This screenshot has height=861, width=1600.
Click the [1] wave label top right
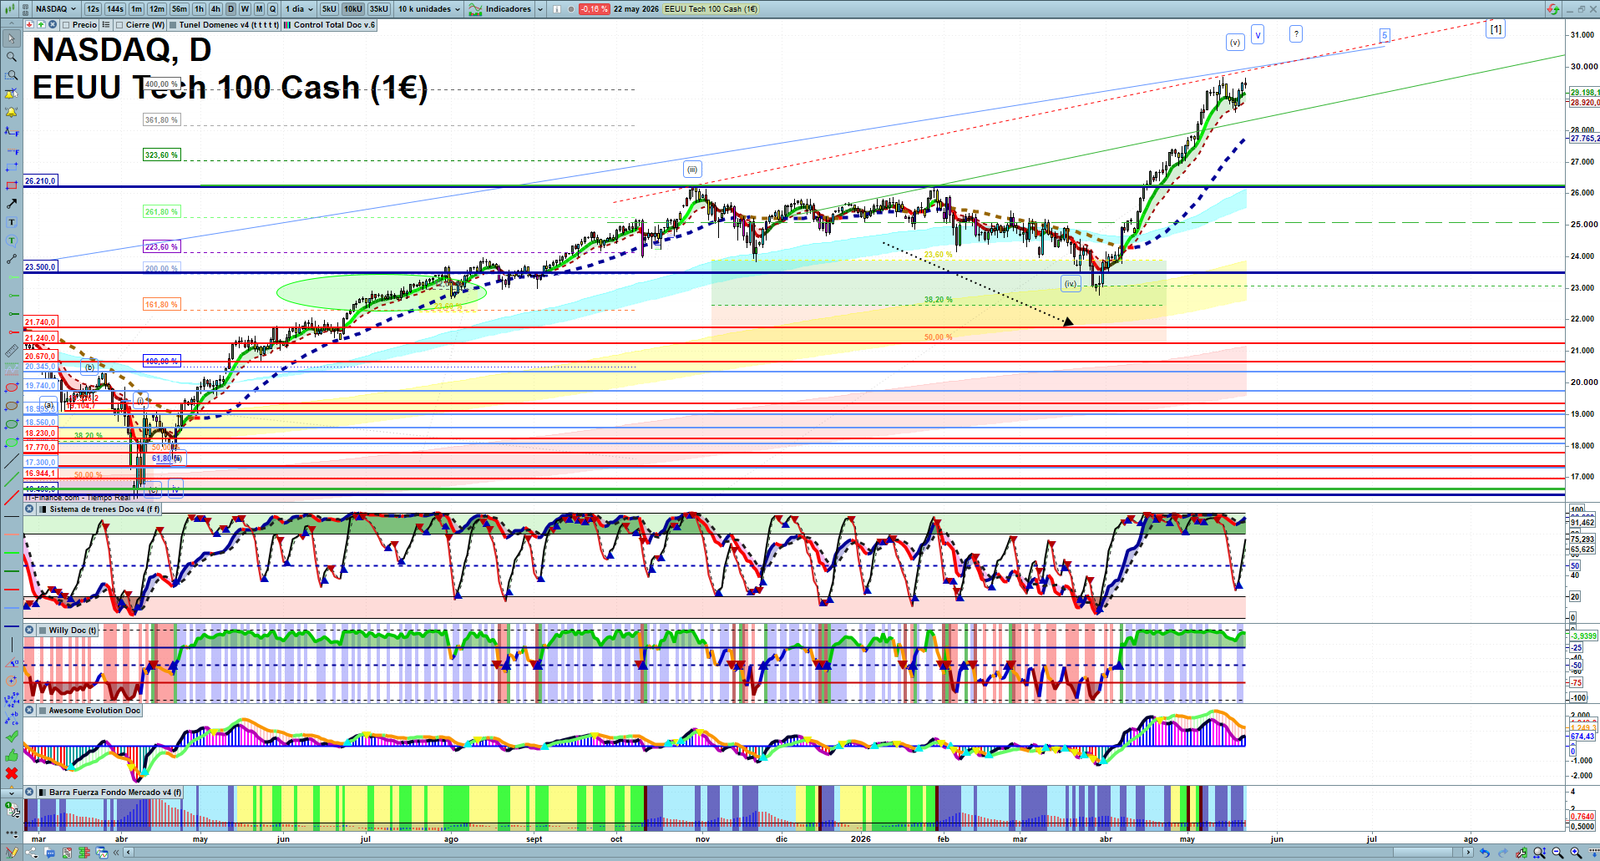[1495, 29]
